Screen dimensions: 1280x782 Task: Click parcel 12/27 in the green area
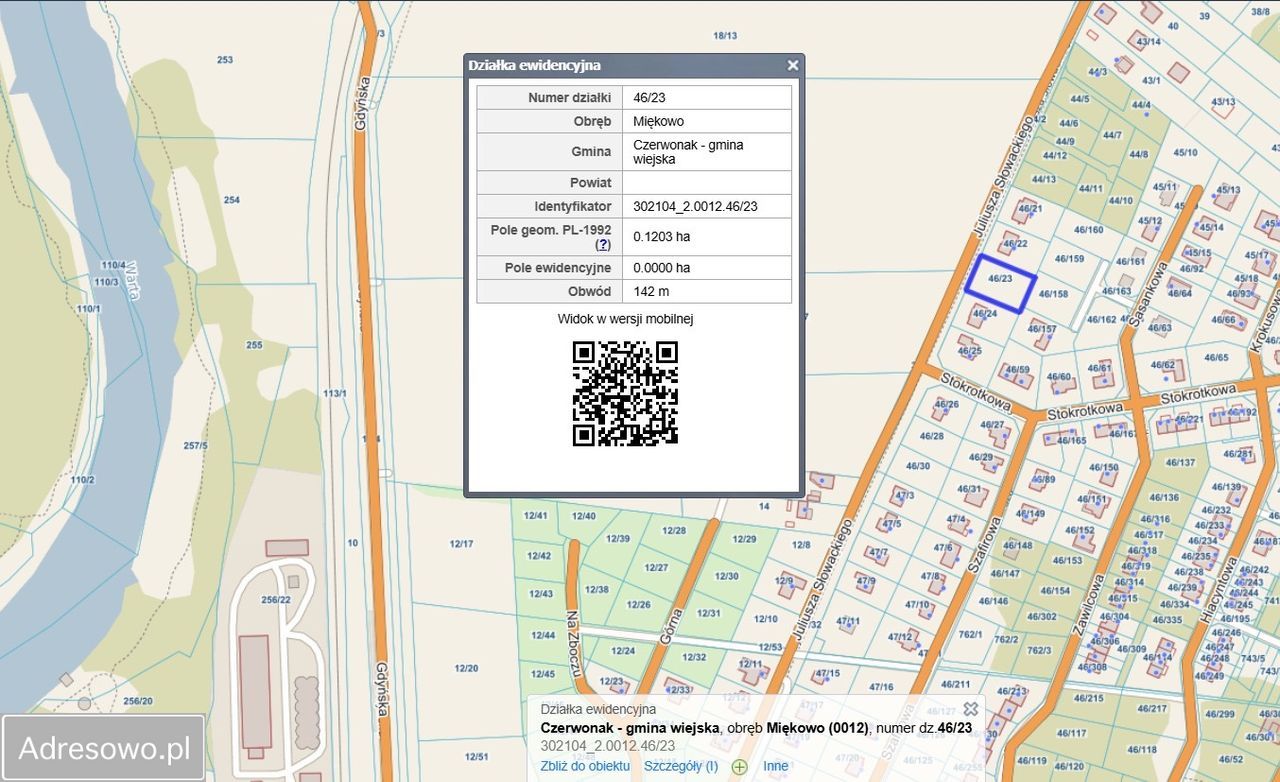tap(656, 567)
